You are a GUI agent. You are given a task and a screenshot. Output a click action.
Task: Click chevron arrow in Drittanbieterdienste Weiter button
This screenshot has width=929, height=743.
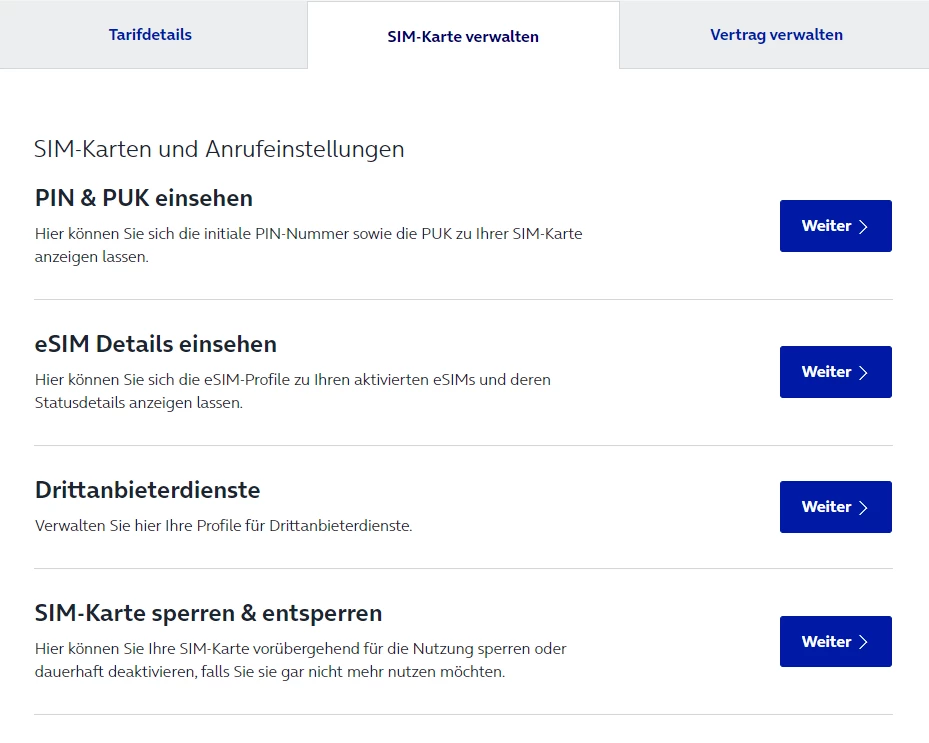pos(863,508)
